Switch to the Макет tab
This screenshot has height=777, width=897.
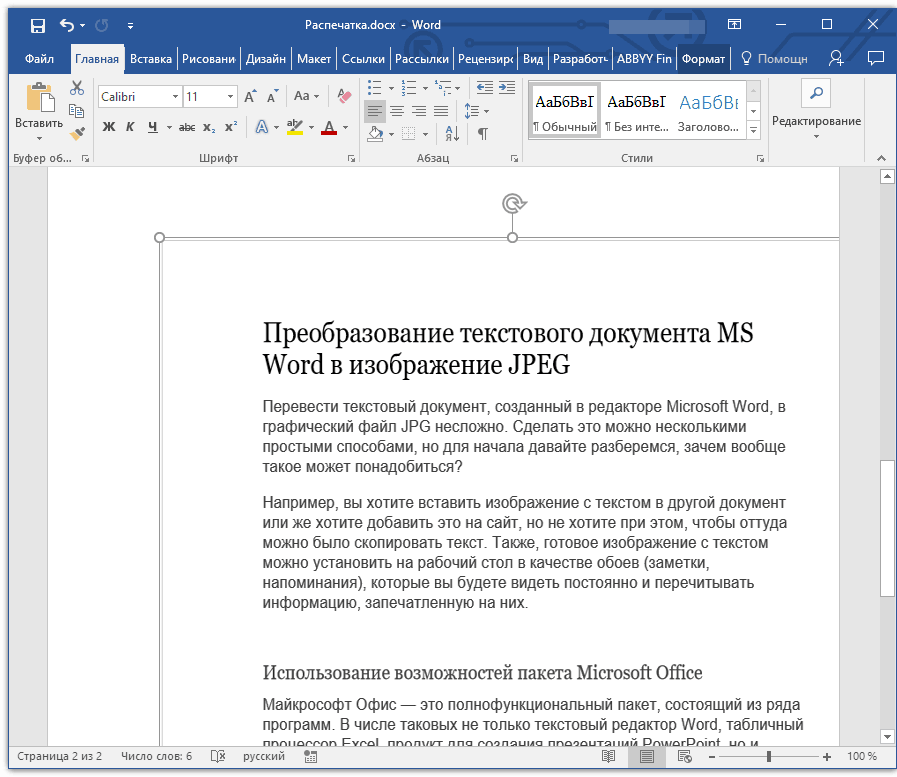(x=313, y=59)
